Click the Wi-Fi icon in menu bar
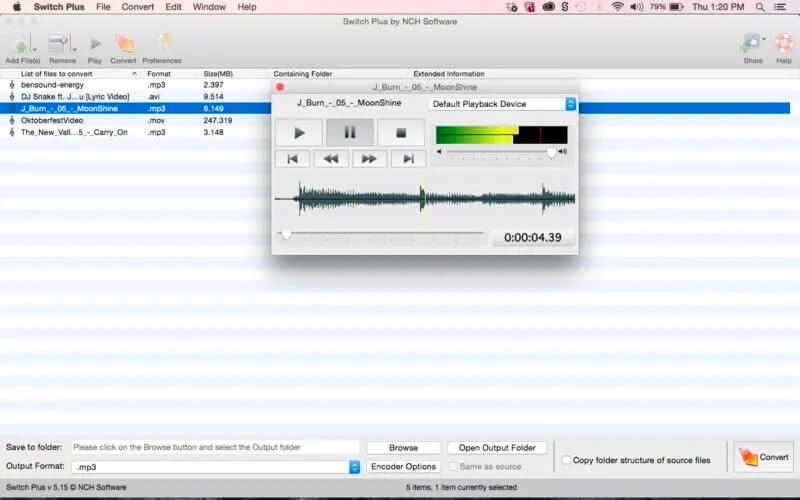800x500 pixels. [617, 7]
